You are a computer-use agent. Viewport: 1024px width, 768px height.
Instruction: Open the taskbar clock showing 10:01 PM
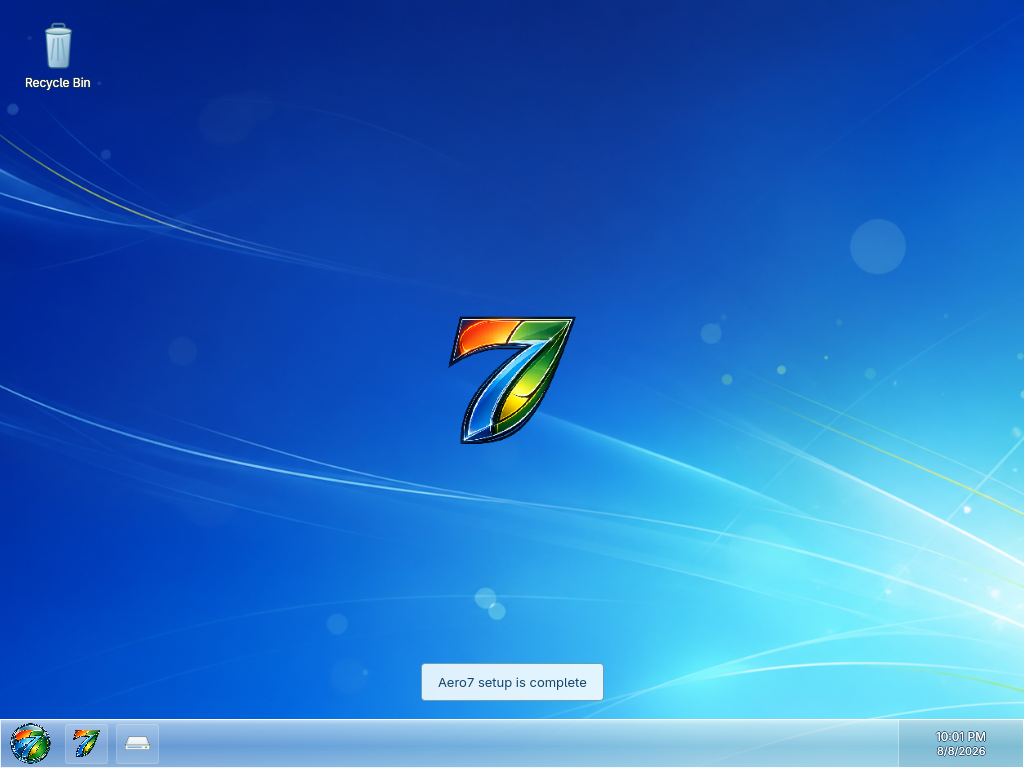tap(961, 737)
